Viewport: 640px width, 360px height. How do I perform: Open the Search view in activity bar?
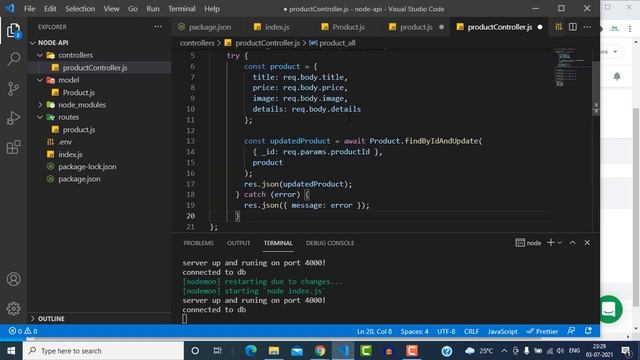13,59
